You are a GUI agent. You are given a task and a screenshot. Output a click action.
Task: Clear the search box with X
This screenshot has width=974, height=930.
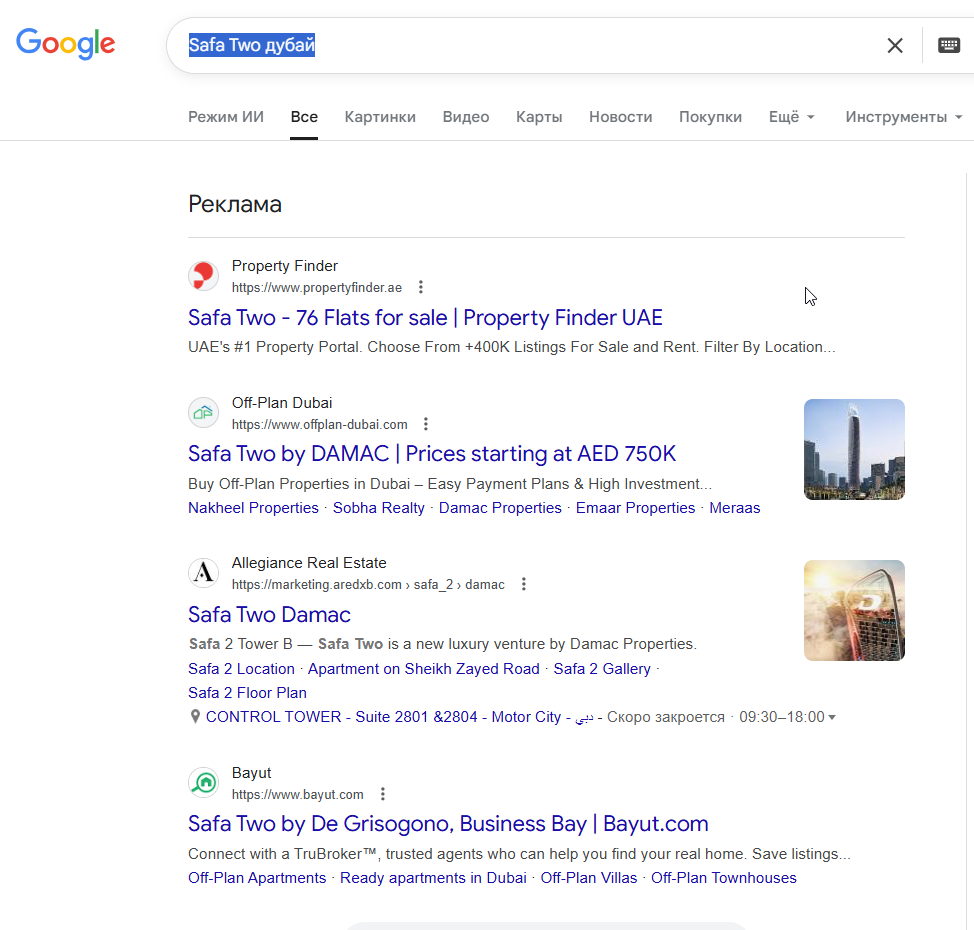click(895, 45)
